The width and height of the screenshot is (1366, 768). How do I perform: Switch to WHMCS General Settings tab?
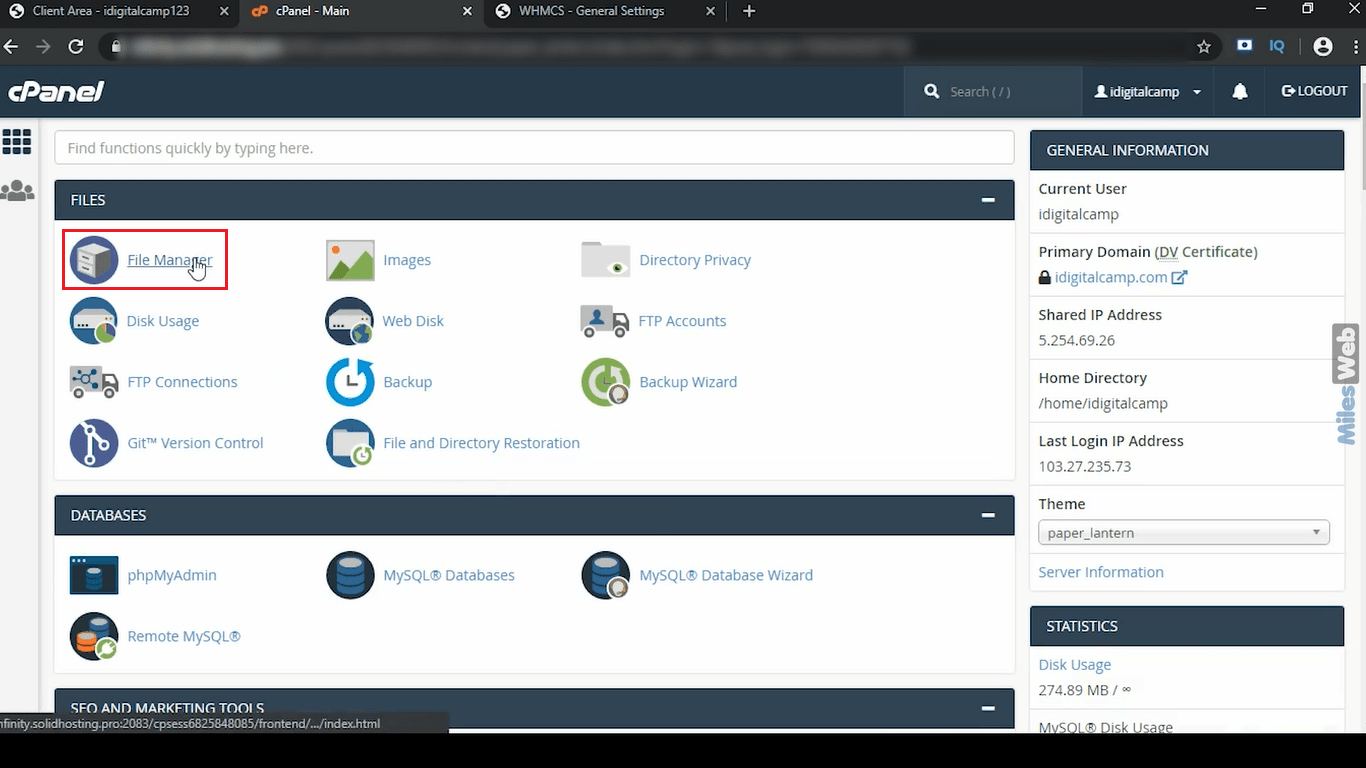(x=606, y=11)
